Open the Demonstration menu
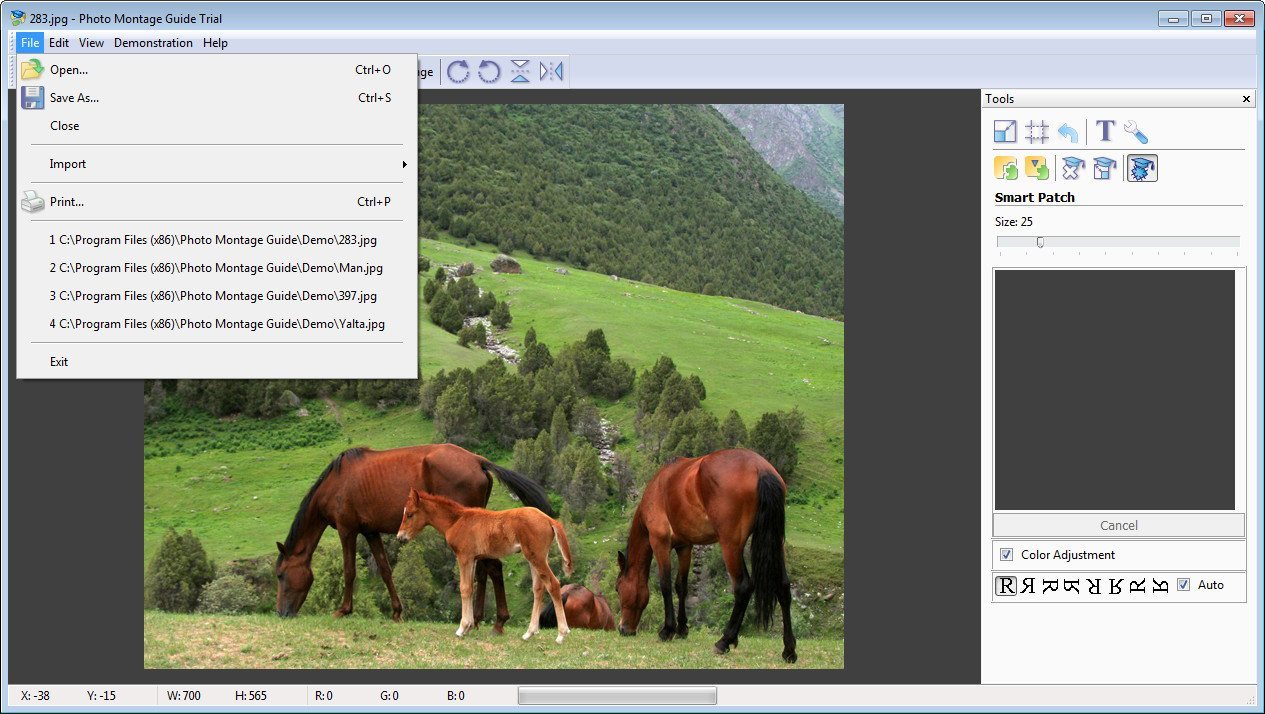1265x714 pixels. (153, 43)
